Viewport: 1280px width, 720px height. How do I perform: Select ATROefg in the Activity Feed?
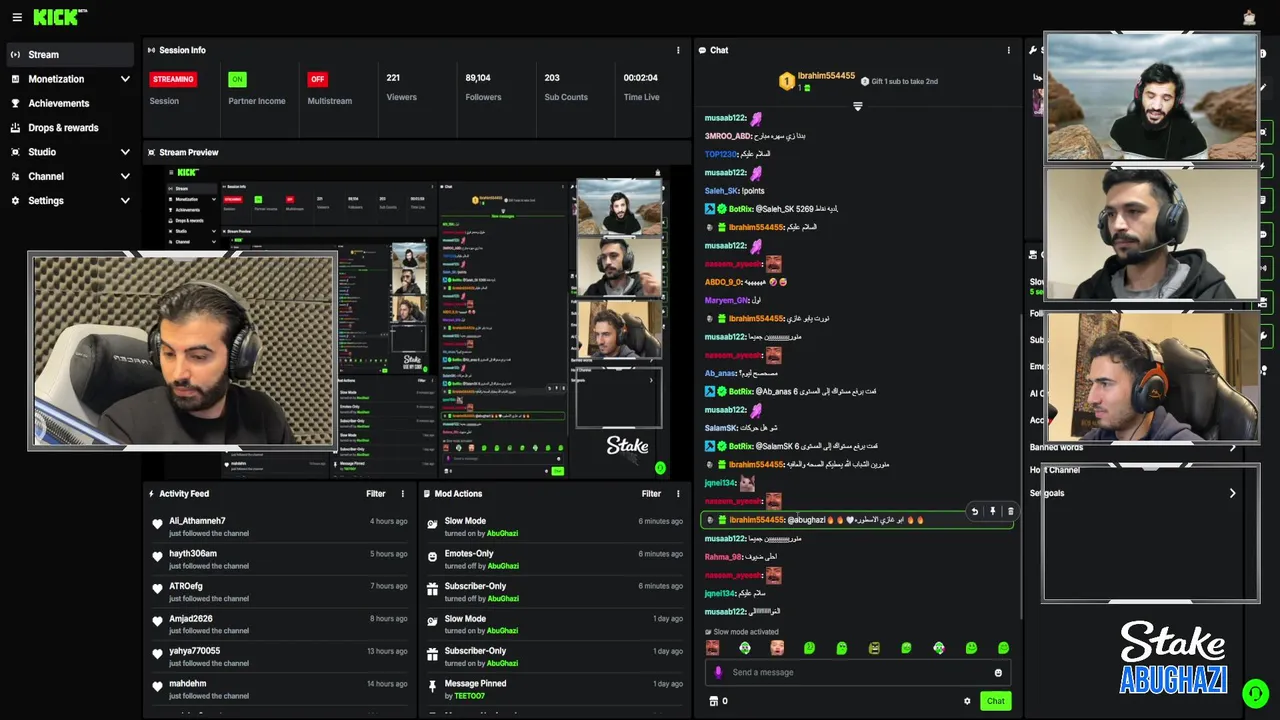(186, 586)
